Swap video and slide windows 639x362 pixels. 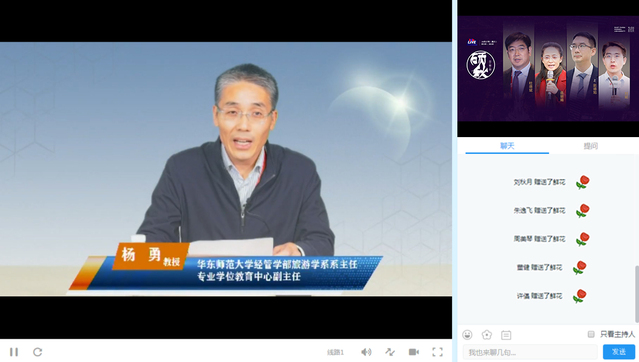point(390,352)
